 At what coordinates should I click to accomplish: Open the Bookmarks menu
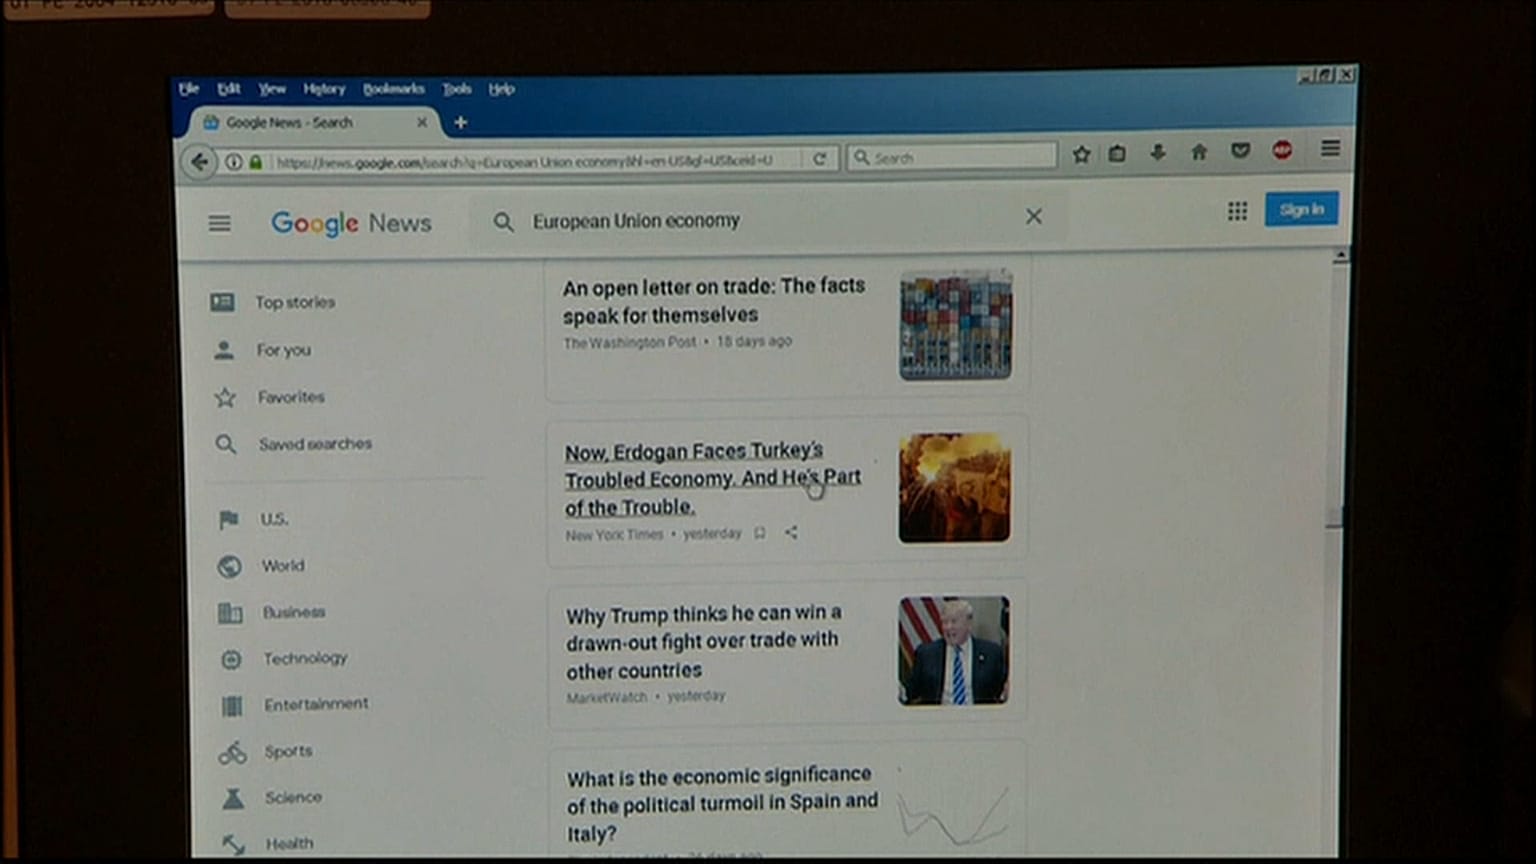(394, 89)
